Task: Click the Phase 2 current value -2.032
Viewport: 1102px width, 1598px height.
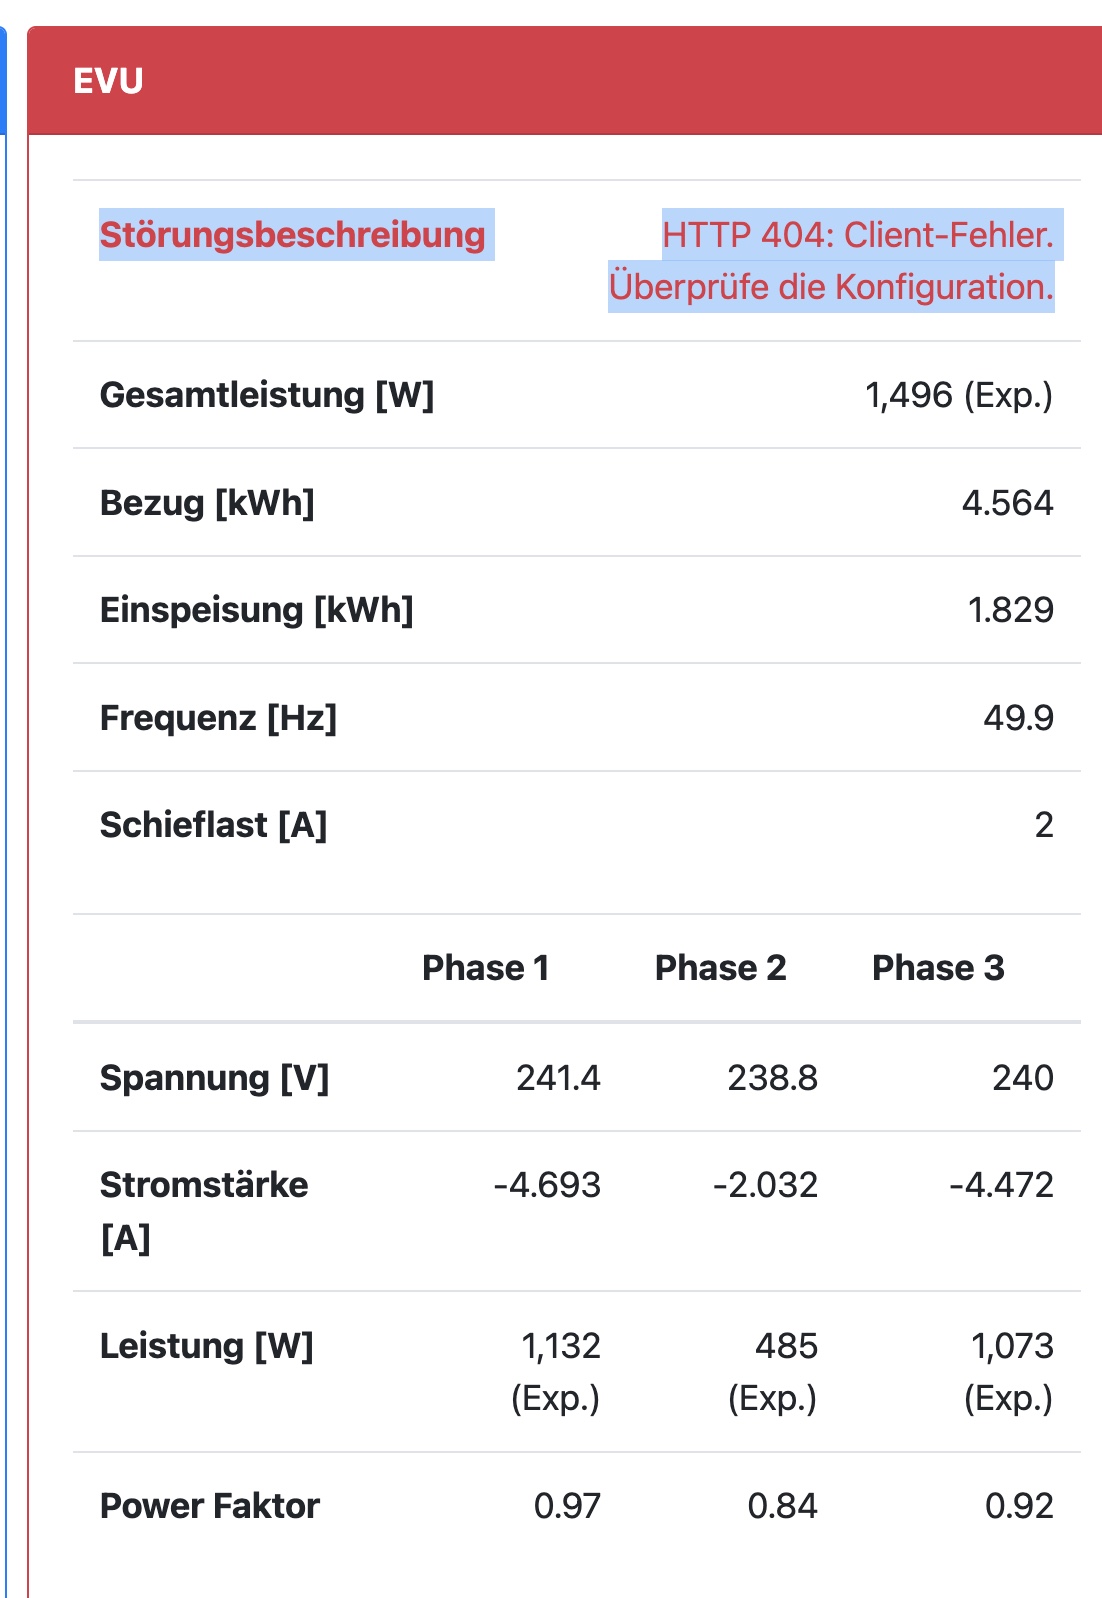Action: coord(765,1185)
